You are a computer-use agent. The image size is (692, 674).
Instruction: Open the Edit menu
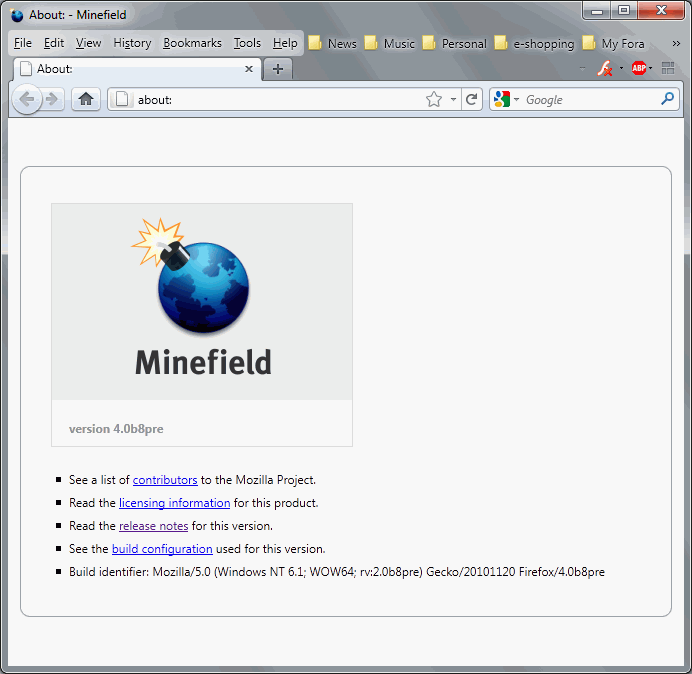[54, 43]
